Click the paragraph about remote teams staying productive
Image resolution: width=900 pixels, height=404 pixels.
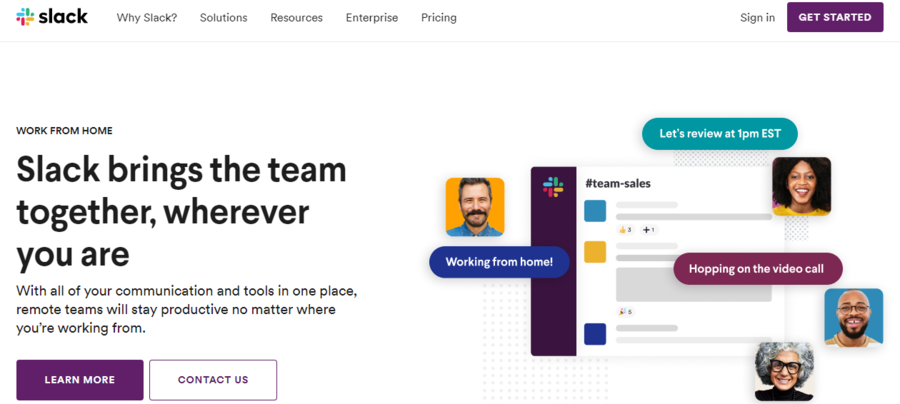pos(187,310)
